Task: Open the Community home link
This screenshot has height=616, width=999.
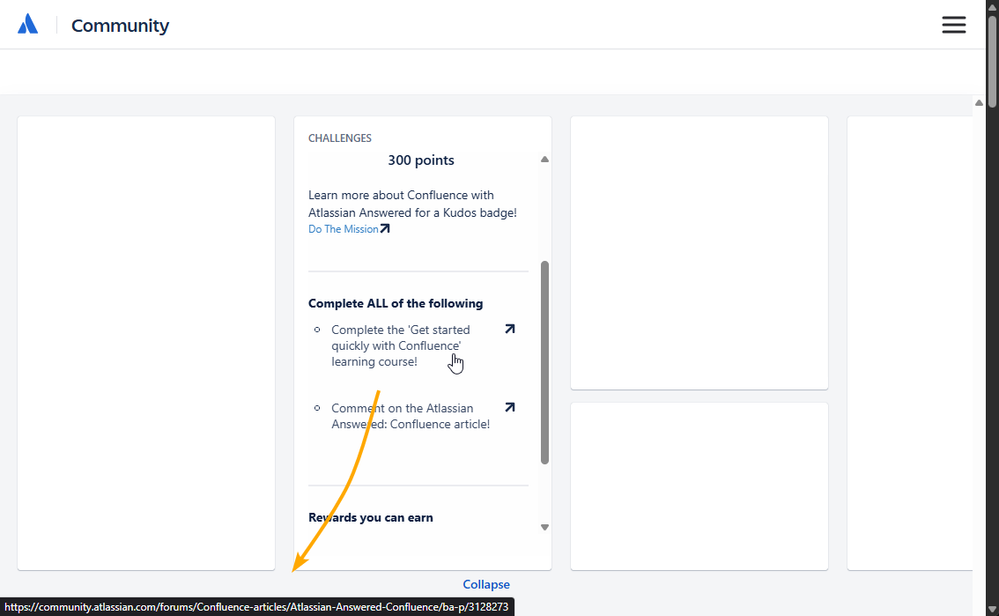Action: [x=120, y=25]
